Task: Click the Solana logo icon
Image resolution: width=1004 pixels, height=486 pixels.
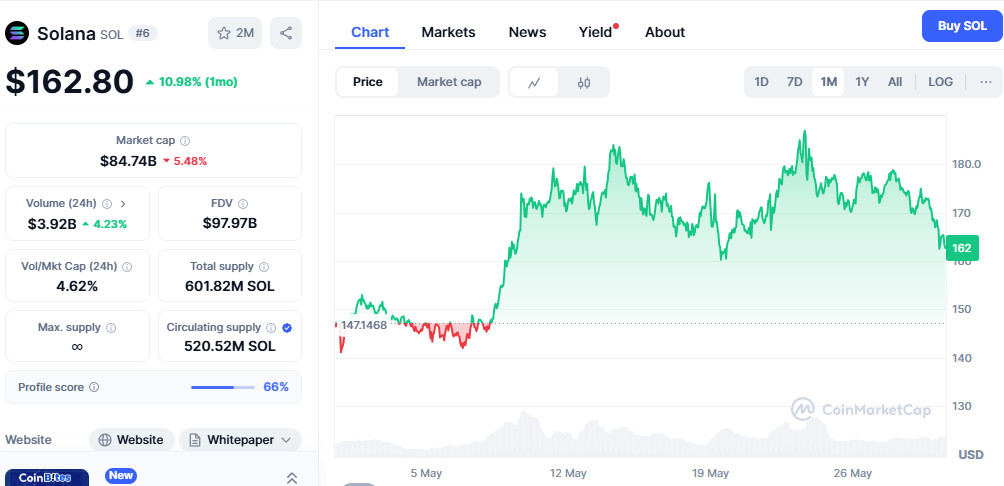Action: point(17,33)
